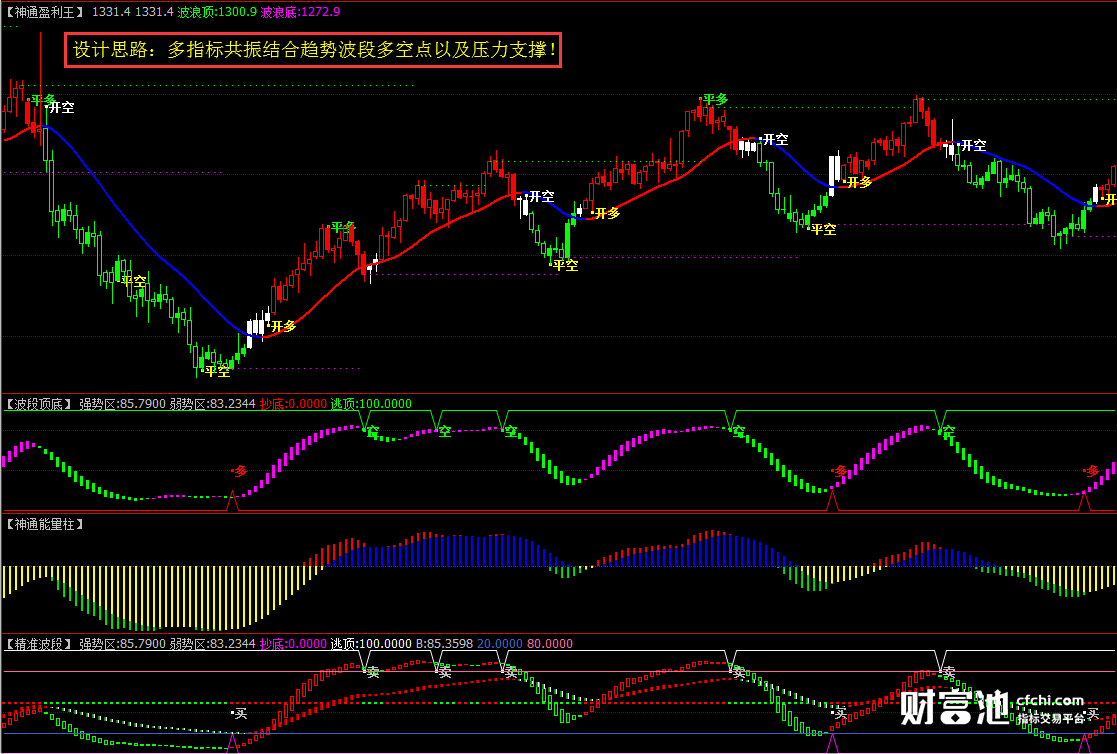
Task: Click the leftmost green 平多 signal on the price chart
Action: tap(43, 100)
